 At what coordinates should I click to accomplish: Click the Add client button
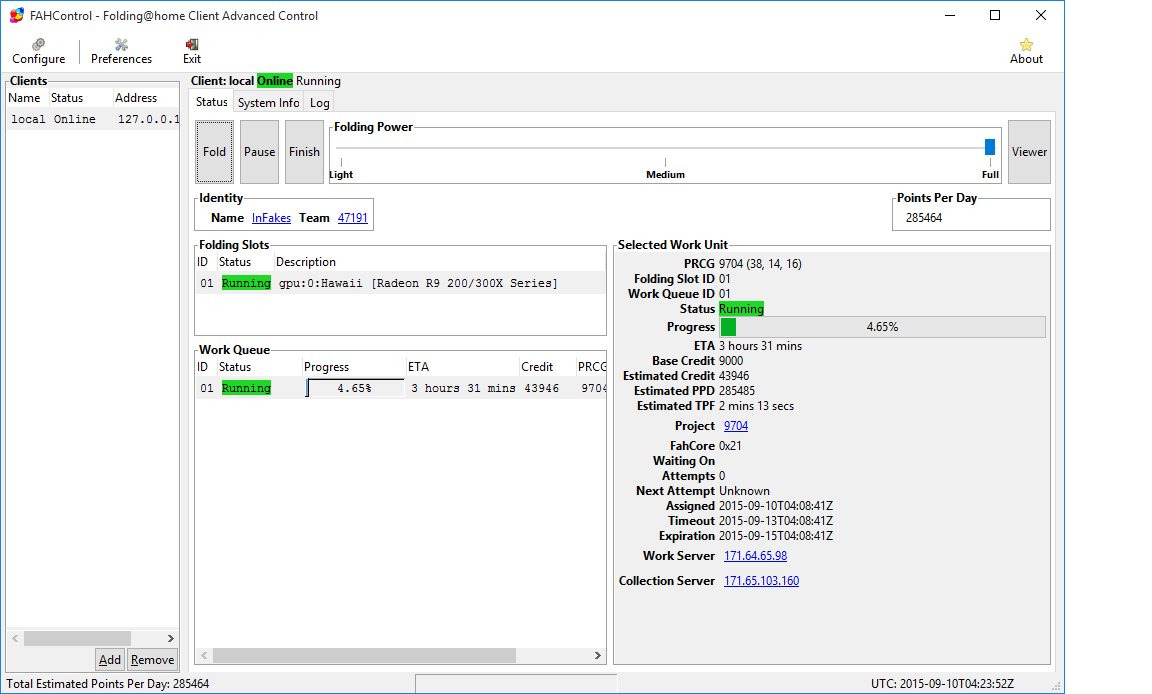point(109,659)
